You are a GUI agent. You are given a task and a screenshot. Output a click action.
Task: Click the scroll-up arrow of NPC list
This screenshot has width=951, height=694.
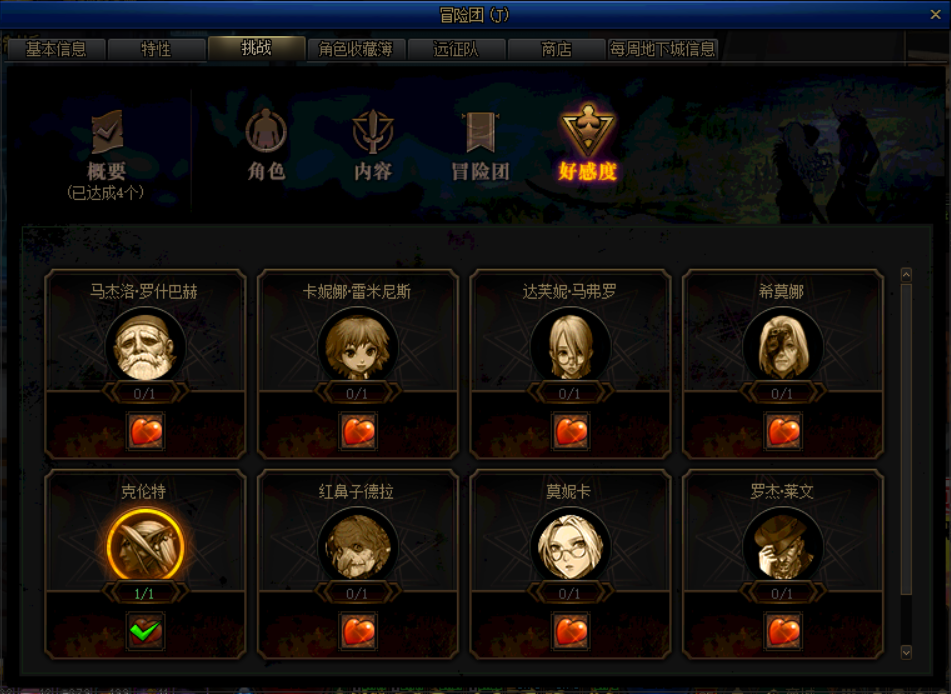coord(906,275)
